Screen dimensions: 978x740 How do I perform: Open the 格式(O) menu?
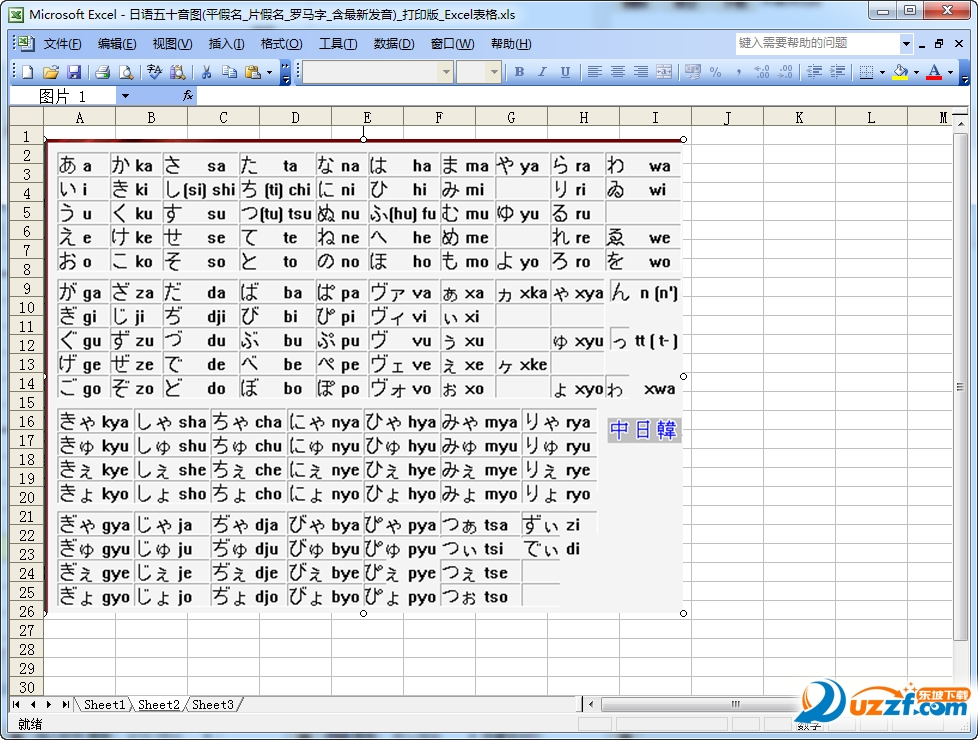tap(281, 44)
